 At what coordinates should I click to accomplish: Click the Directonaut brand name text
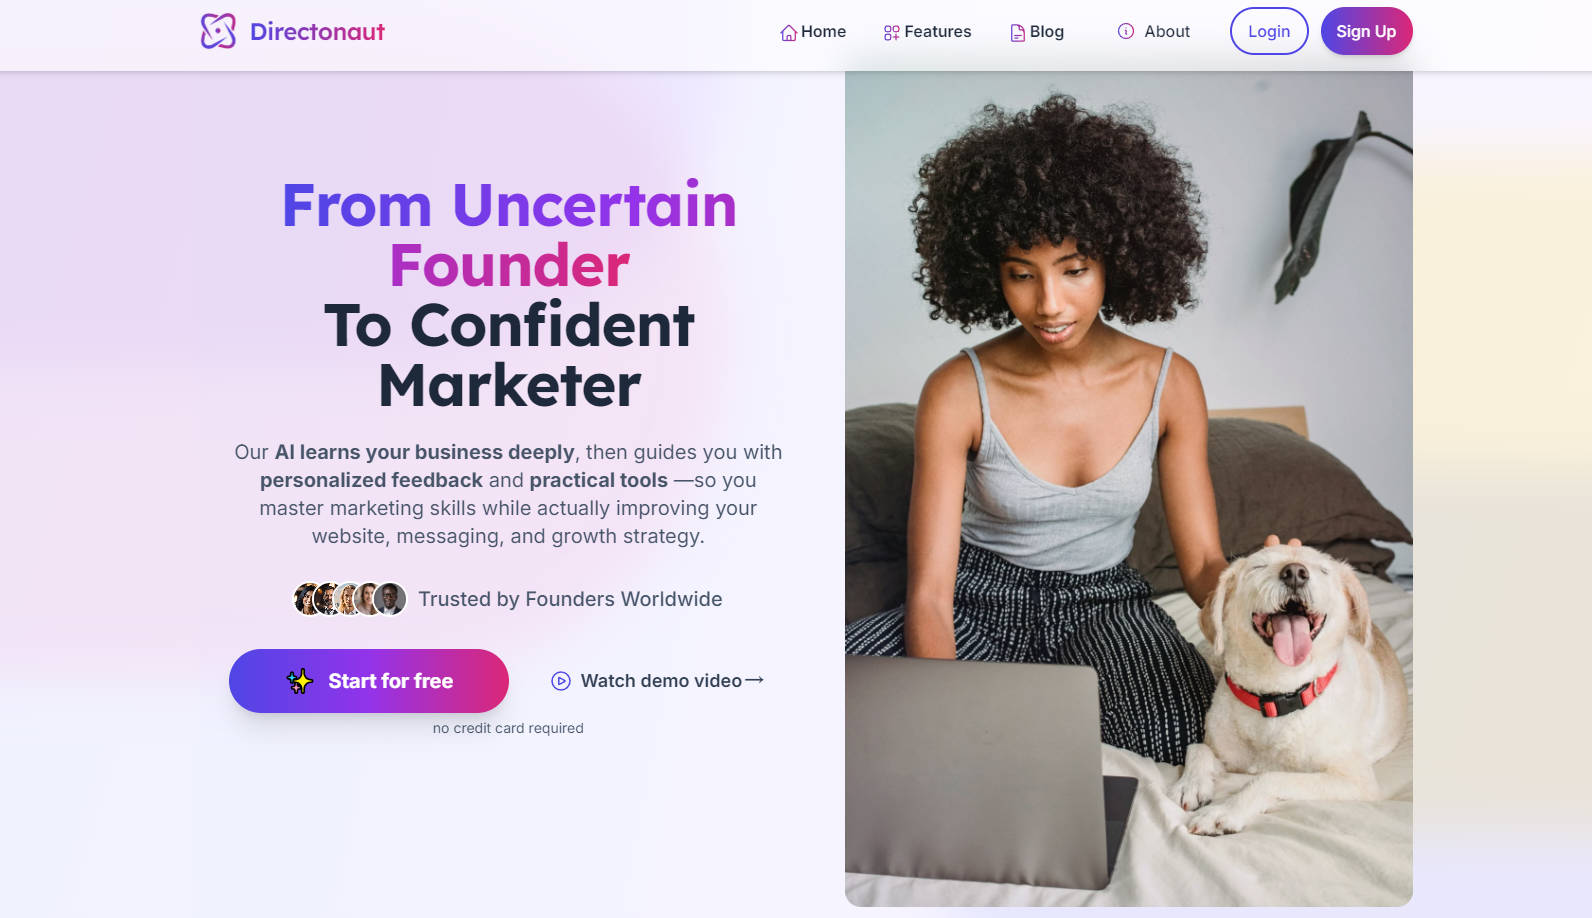317,32
